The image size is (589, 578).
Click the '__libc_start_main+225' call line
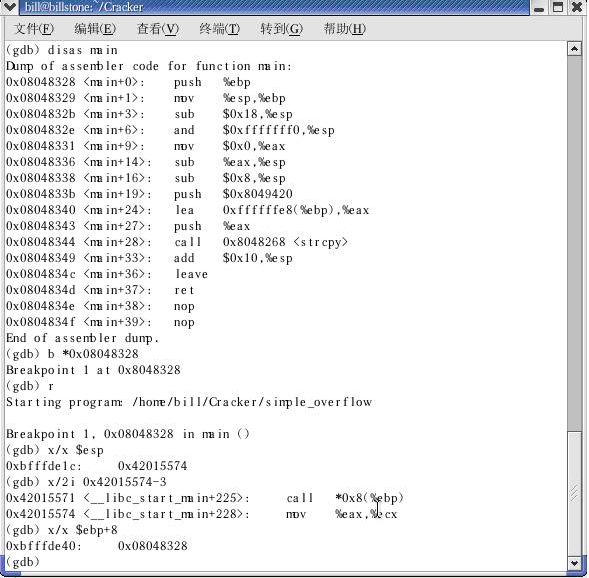click(205, 498)
